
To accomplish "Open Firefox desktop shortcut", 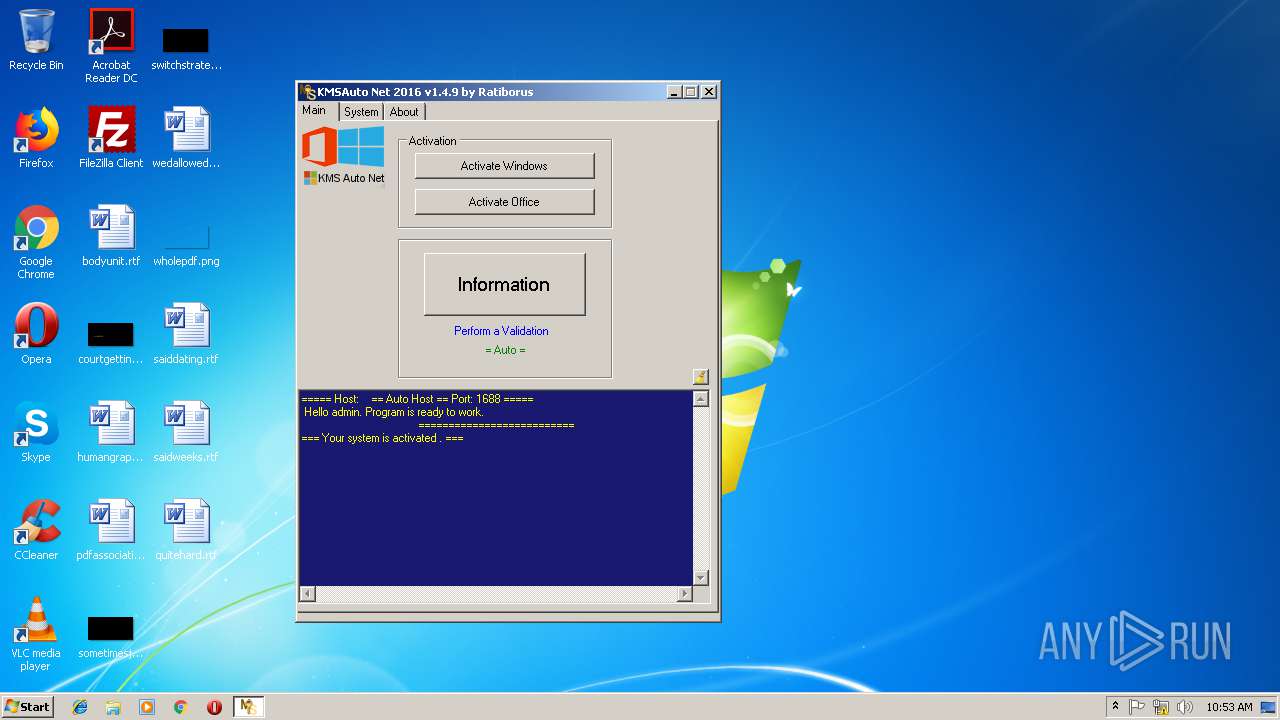I will click(36, 138).
